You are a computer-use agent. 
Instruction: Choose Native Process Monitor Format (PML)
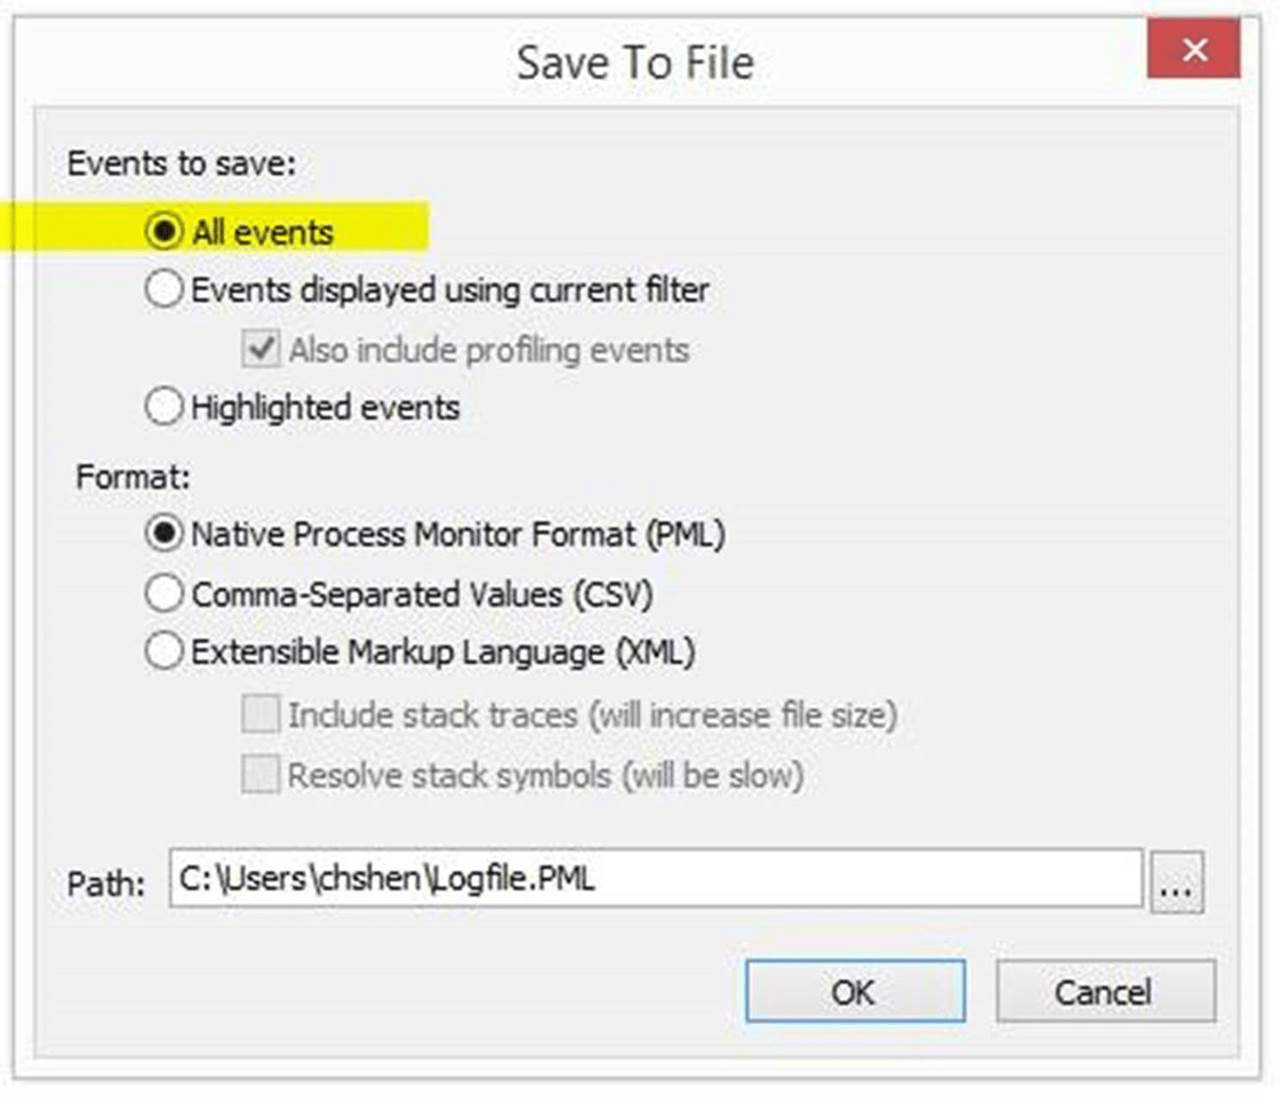pos(163,534)
